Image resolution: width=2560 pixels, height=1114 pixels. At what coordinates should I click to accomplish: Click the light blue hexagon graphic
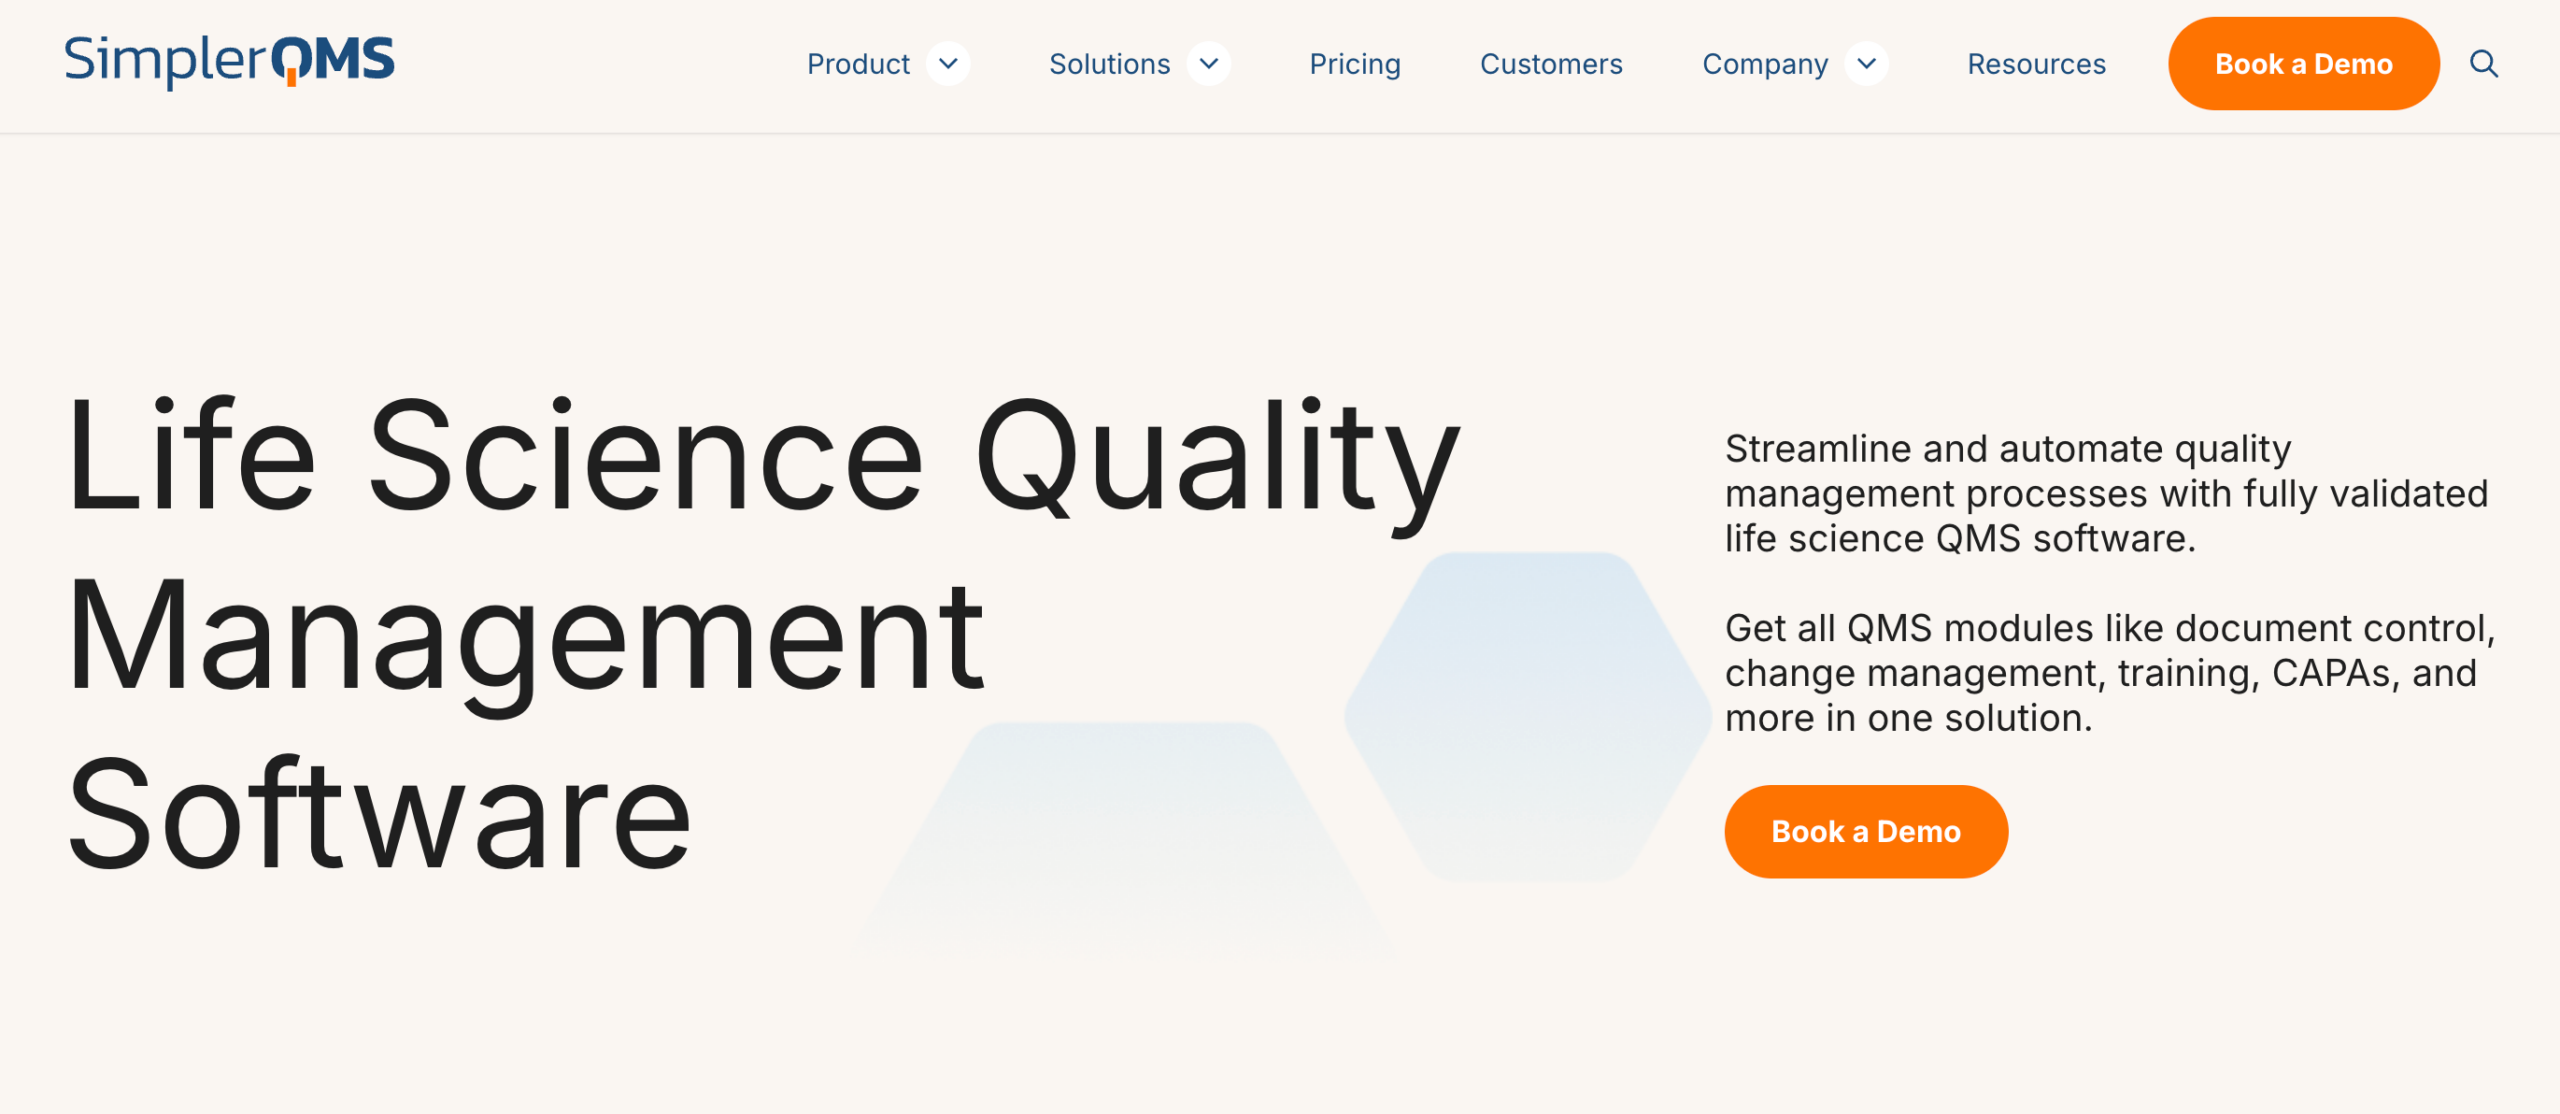coord(1527,716)
